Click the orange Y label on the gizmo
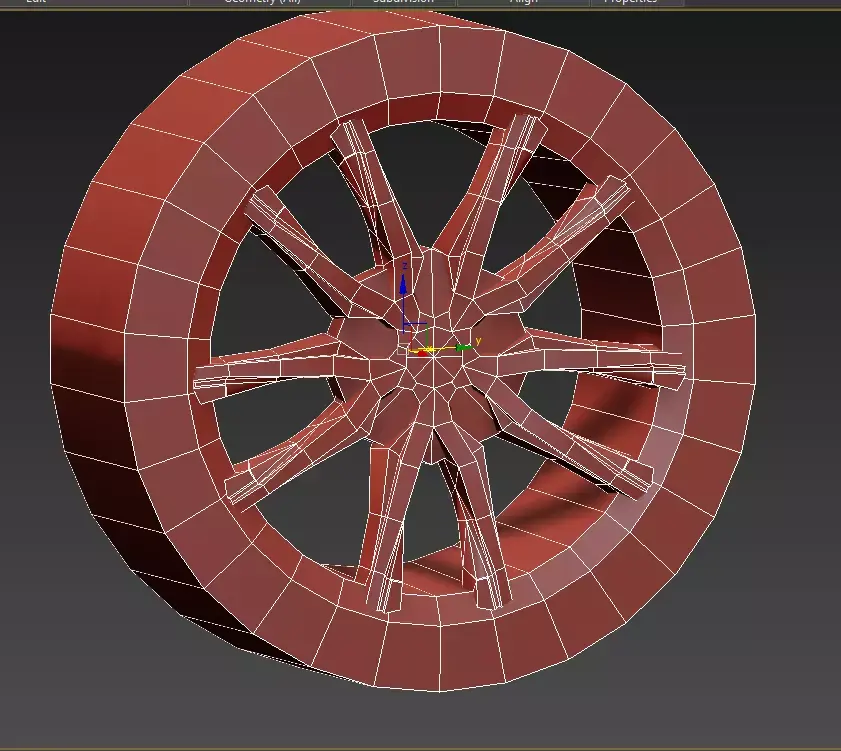The width and height of the screenshot is (841, 751). (x=478, y=341)
